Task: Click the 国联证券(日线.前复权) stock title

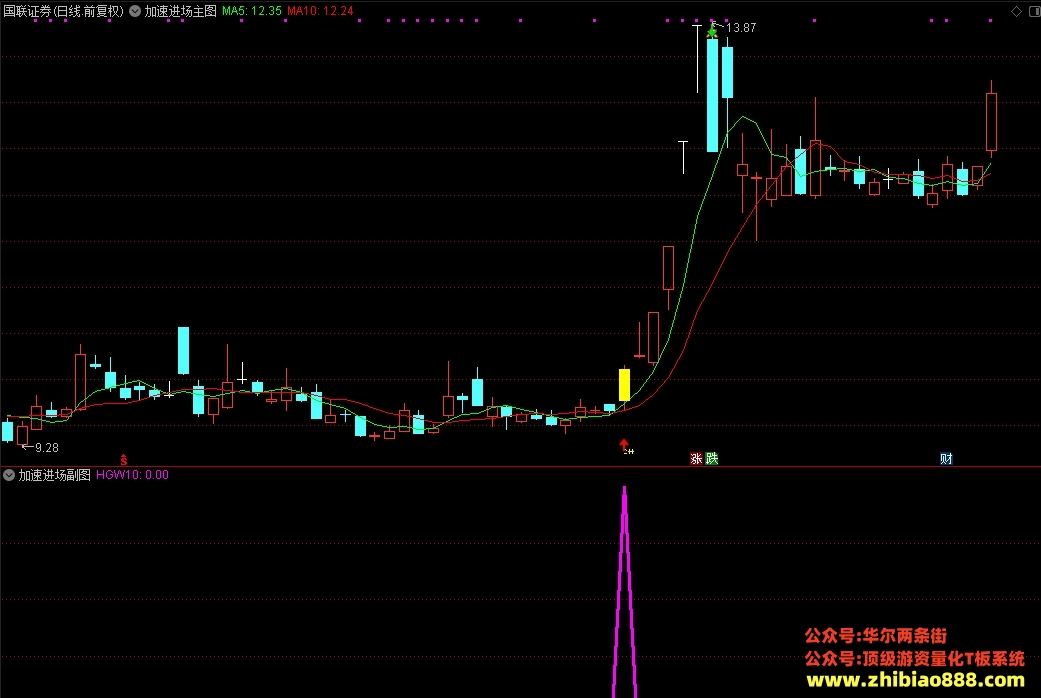Action: [64, 11]
